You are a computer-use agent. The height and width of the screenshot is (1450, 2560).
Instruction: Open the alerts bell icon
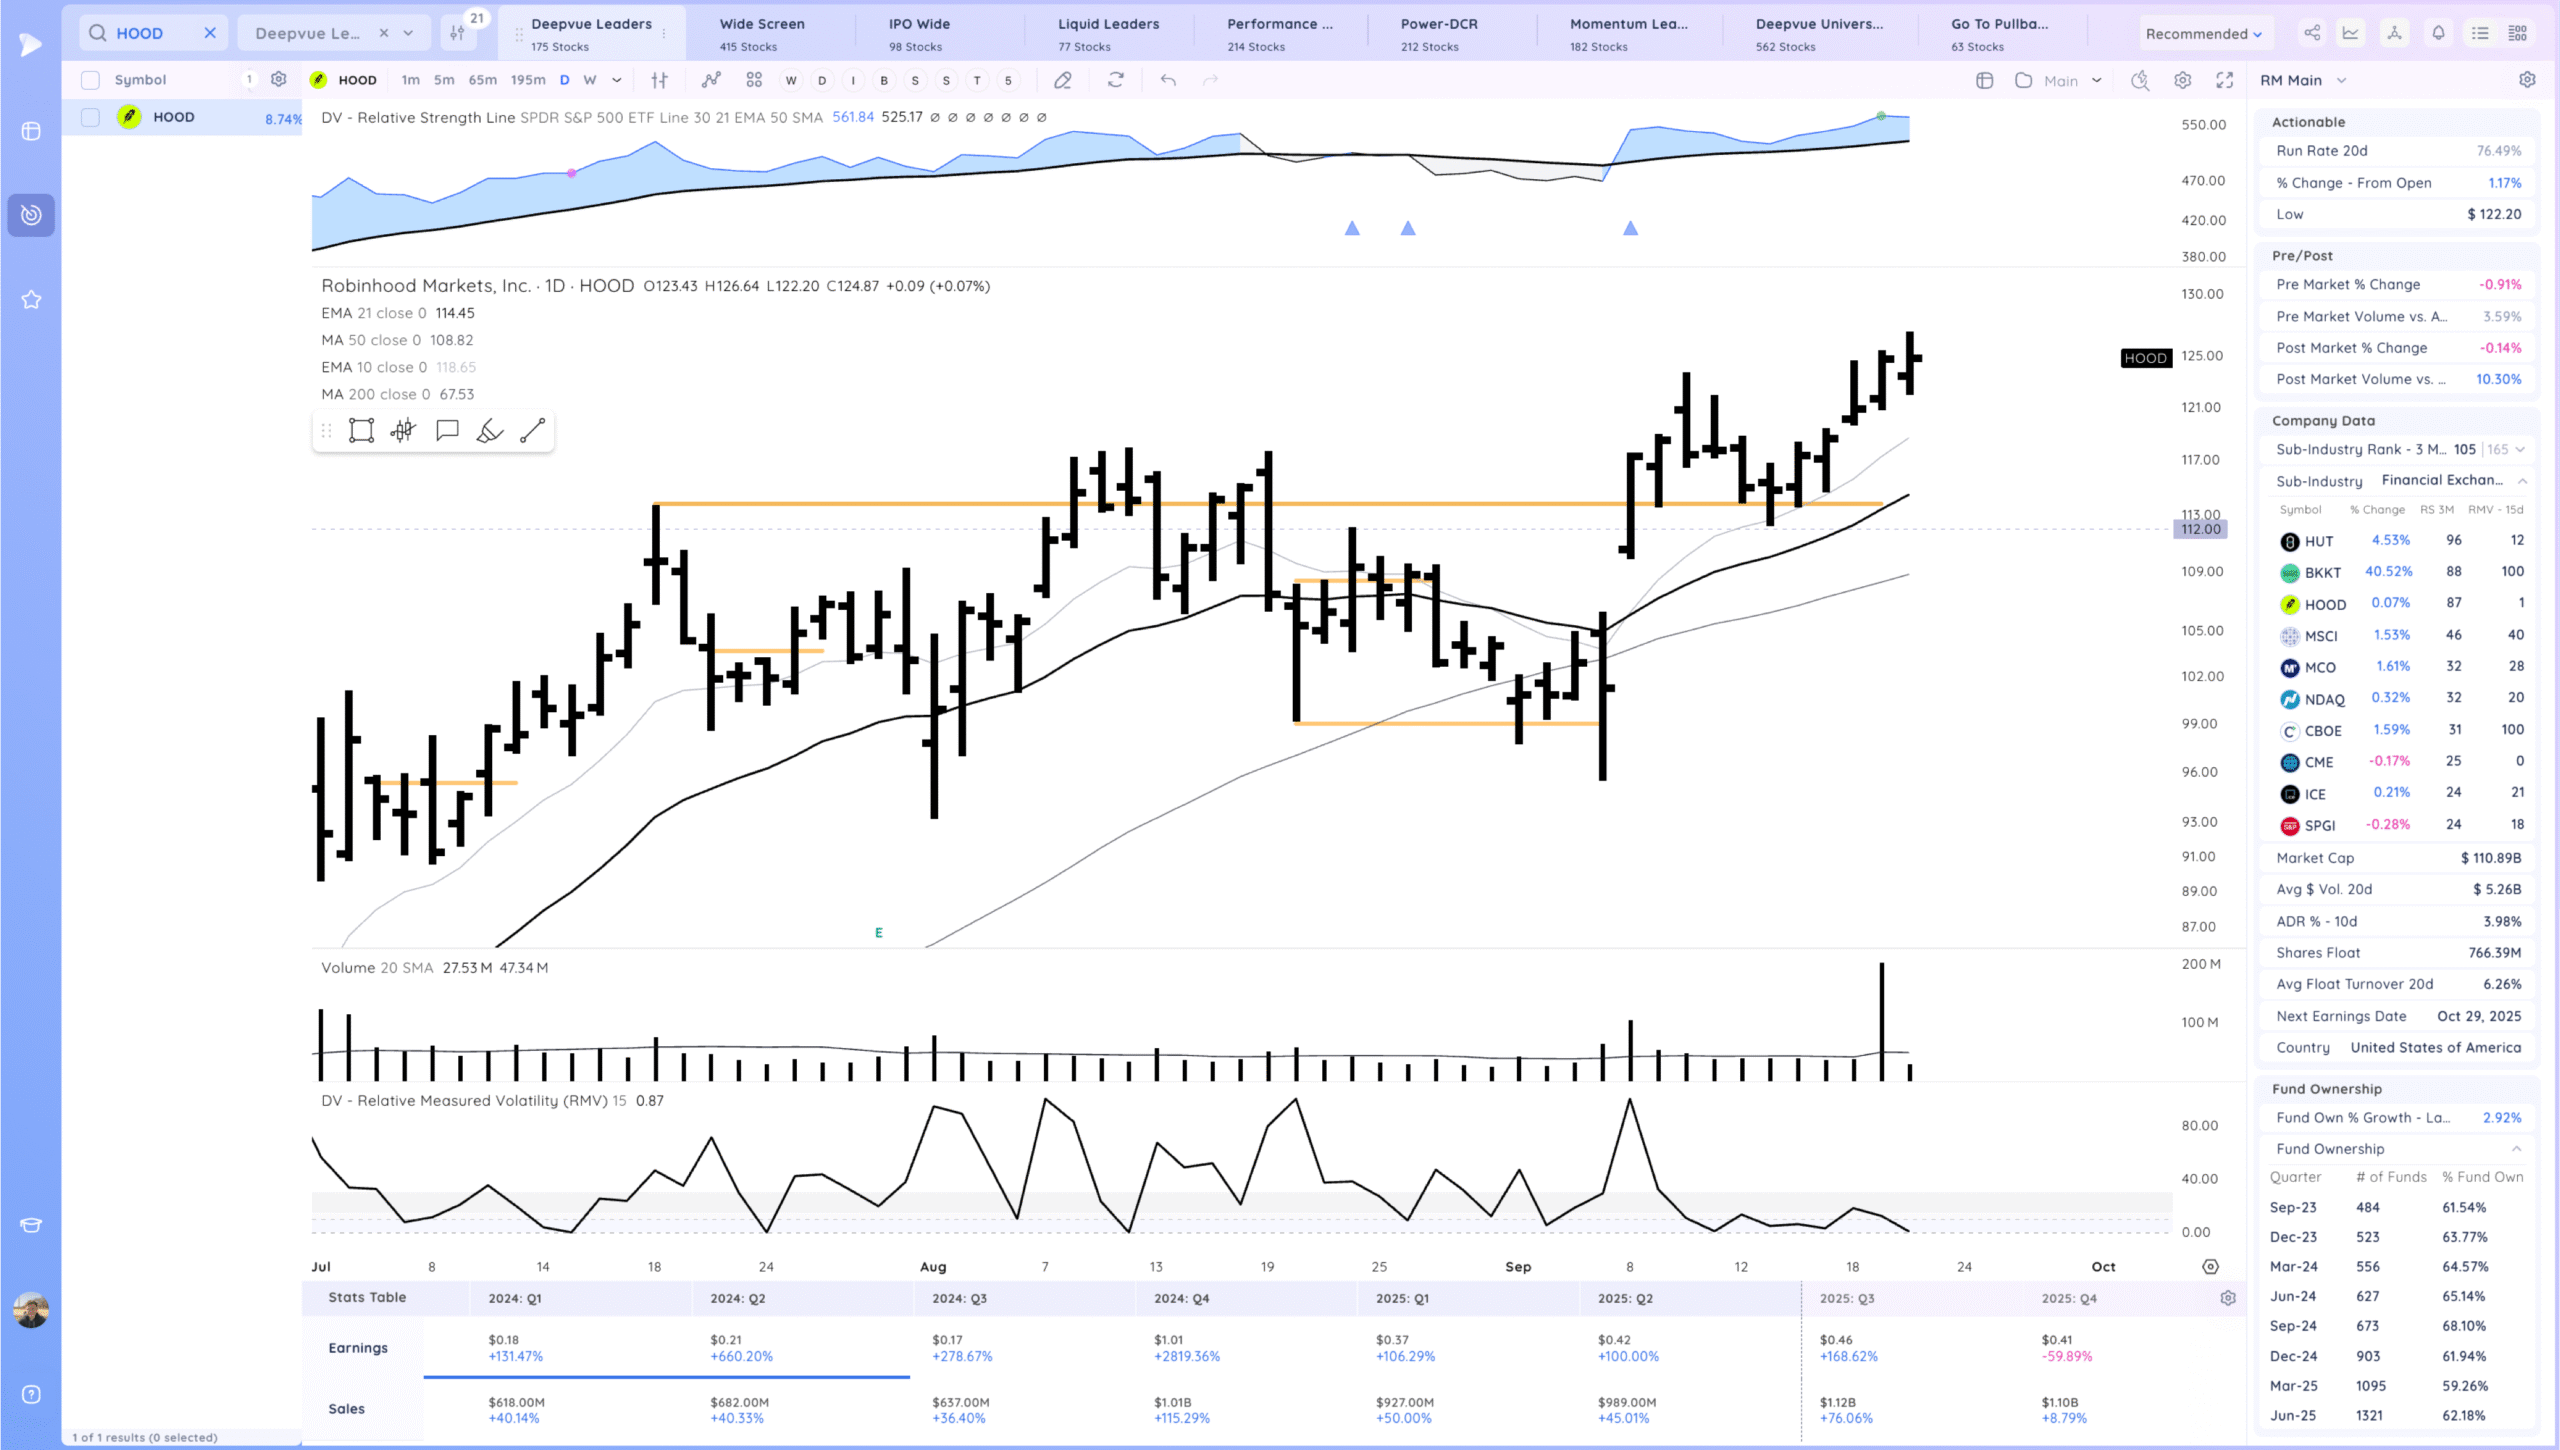tap(2438, 33)
